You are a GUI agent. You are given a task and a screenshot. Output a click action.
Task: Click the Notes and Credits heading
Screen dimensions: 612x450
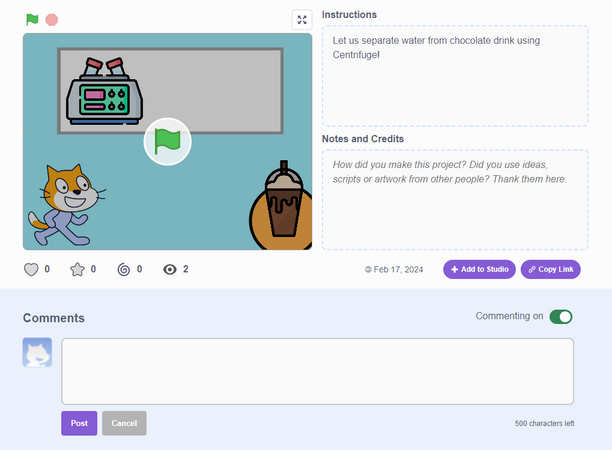[363, 139]
